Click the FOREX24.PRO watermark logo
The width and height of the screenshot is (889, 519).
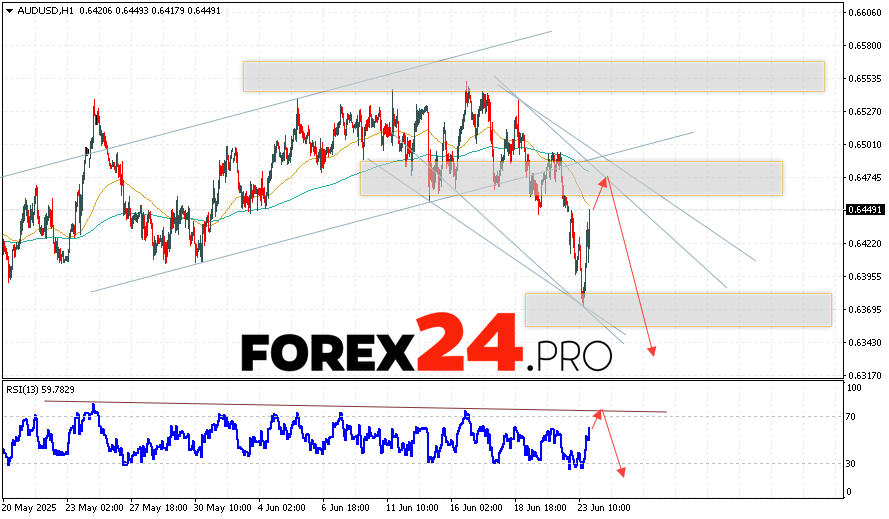[x=425, y=345]
